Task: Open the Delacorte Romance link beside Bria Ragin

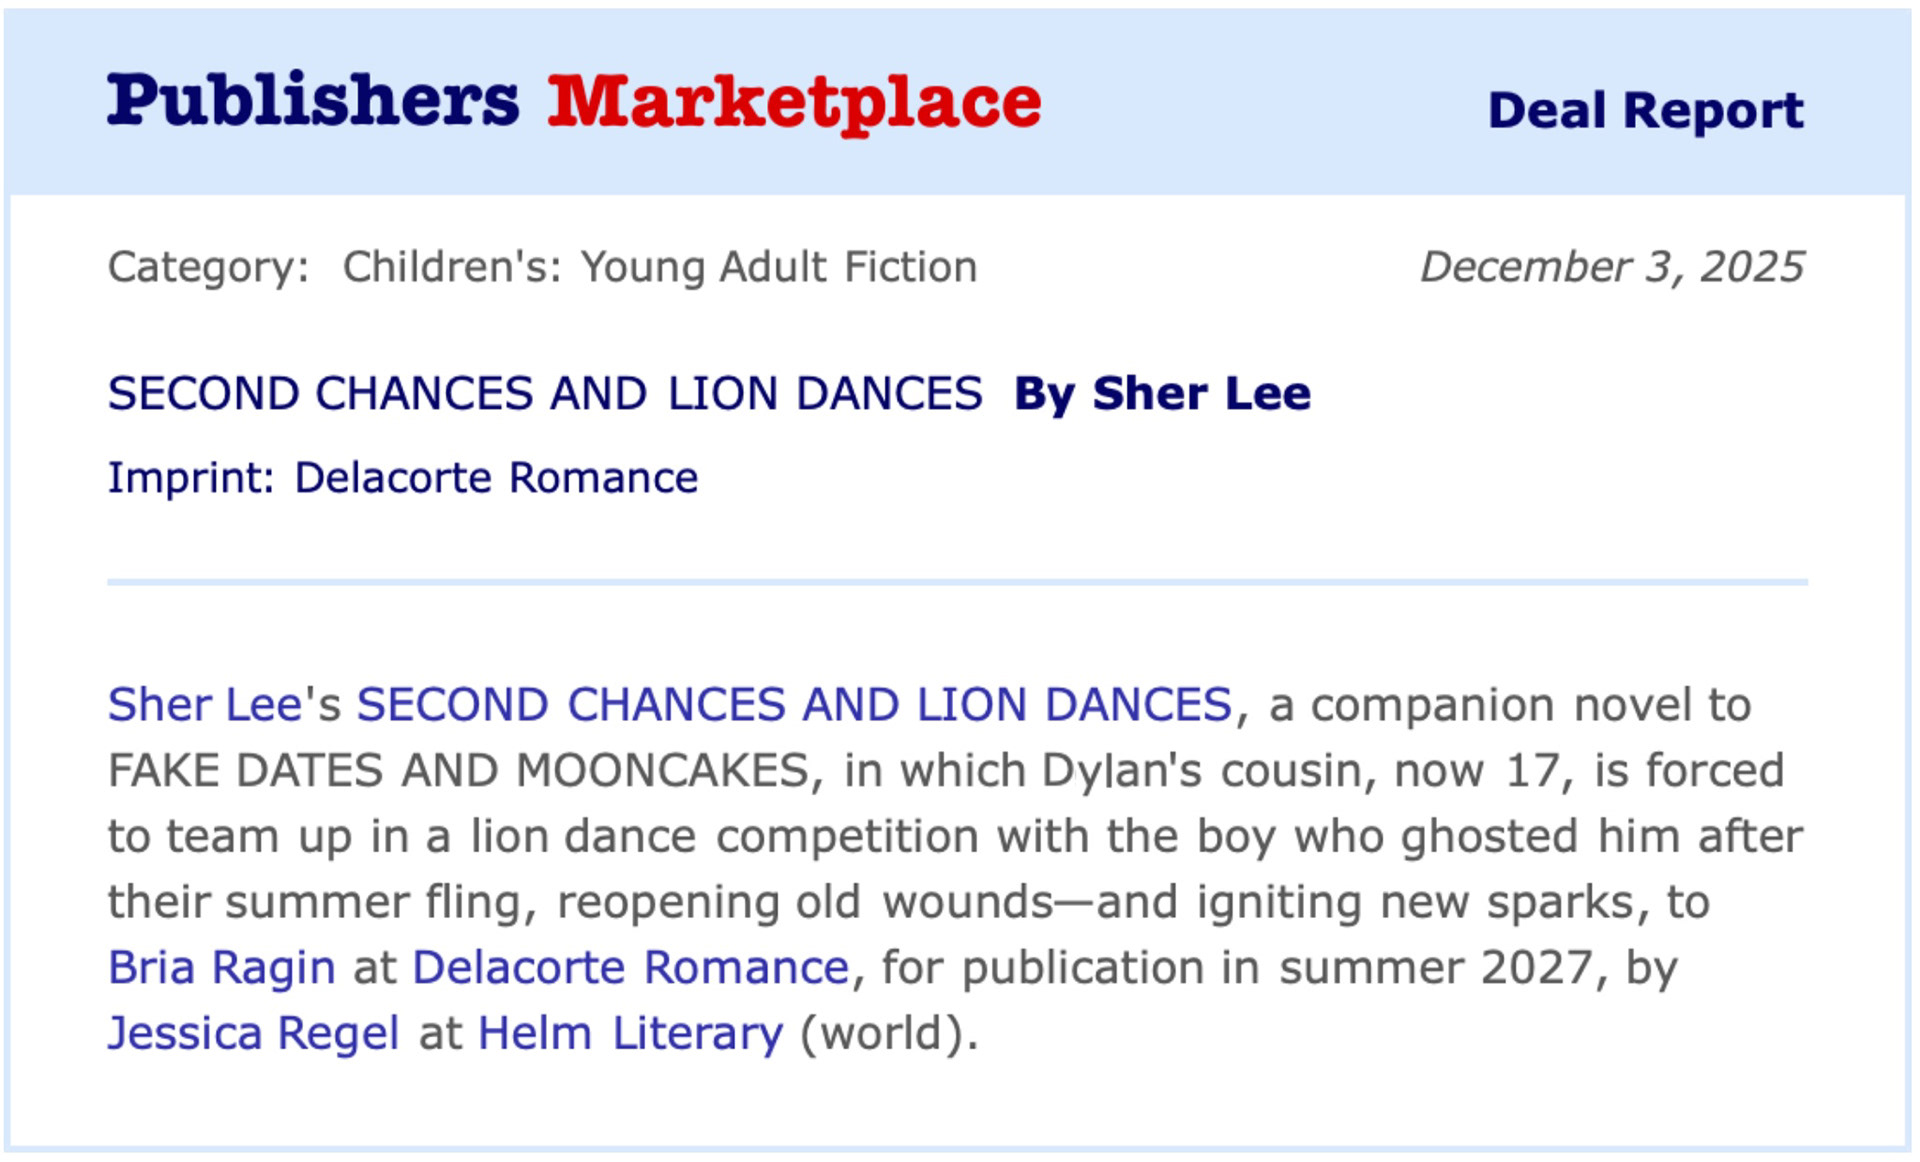Action: coord(630,968)
